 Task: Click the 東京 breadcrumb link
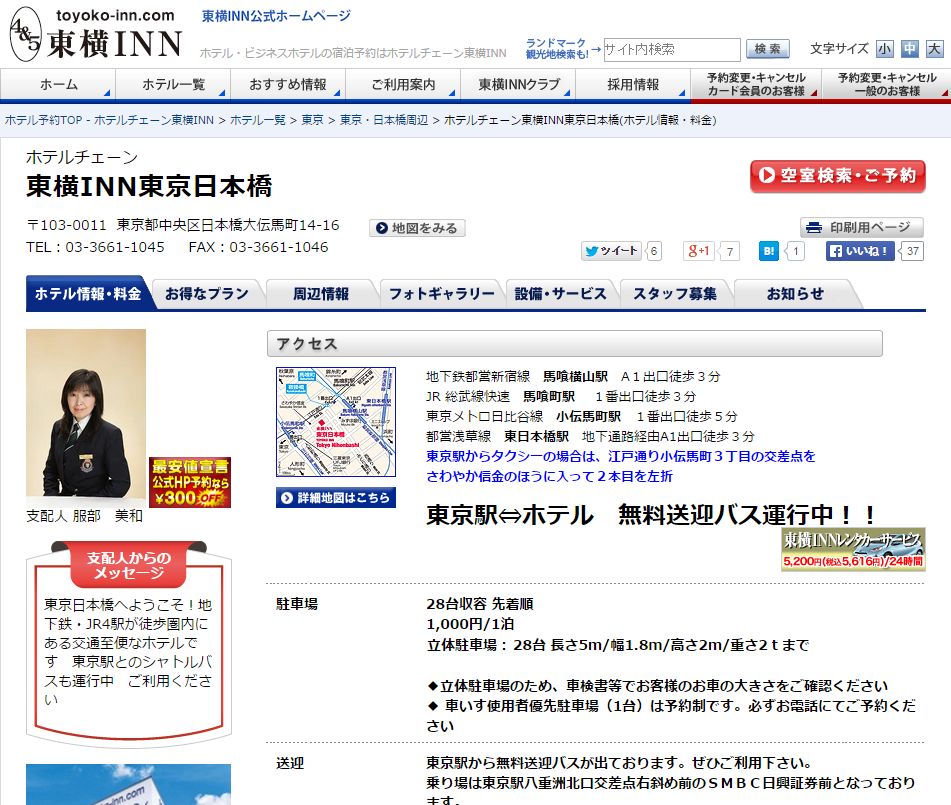pos(312,120)
